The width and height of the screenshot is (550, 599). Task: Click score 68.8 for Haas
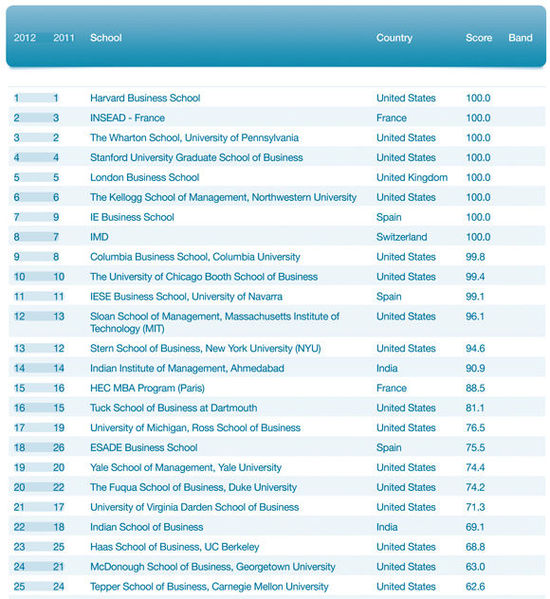coord(475,547)
